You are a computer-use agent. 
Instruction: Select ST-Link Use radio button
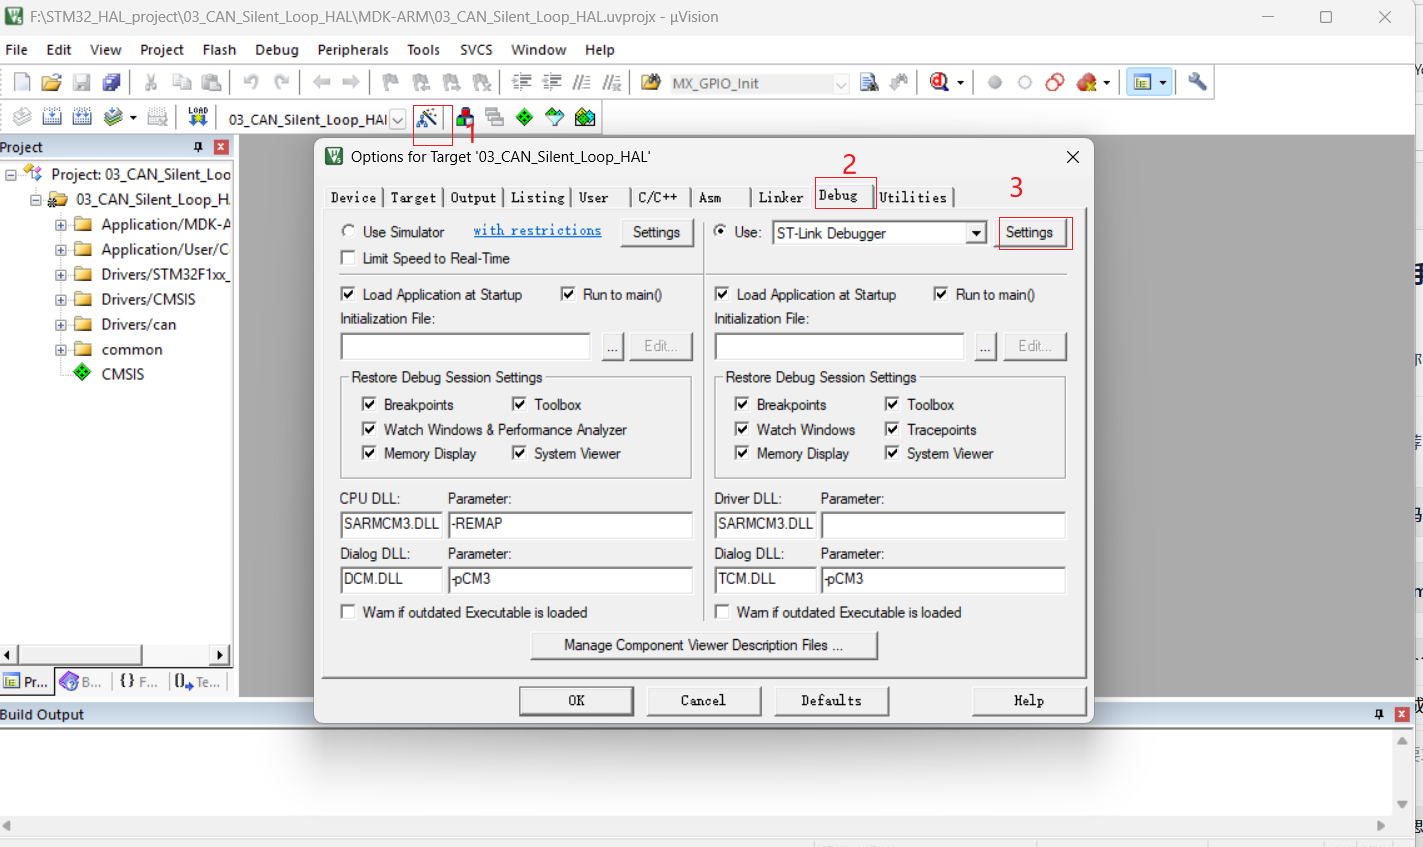[x=721, y=231]
